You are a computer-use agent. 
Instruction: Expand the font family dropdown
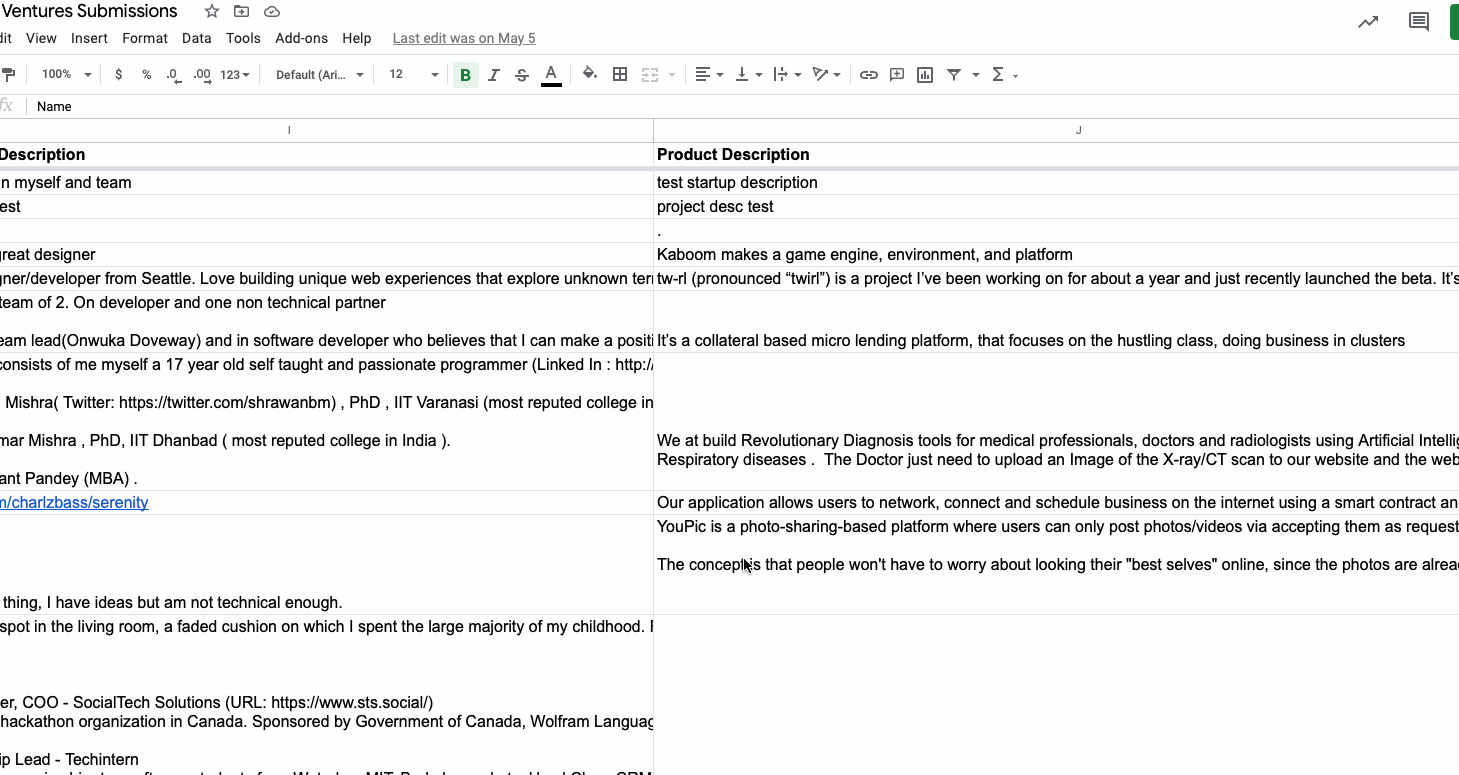coord(319,75)
